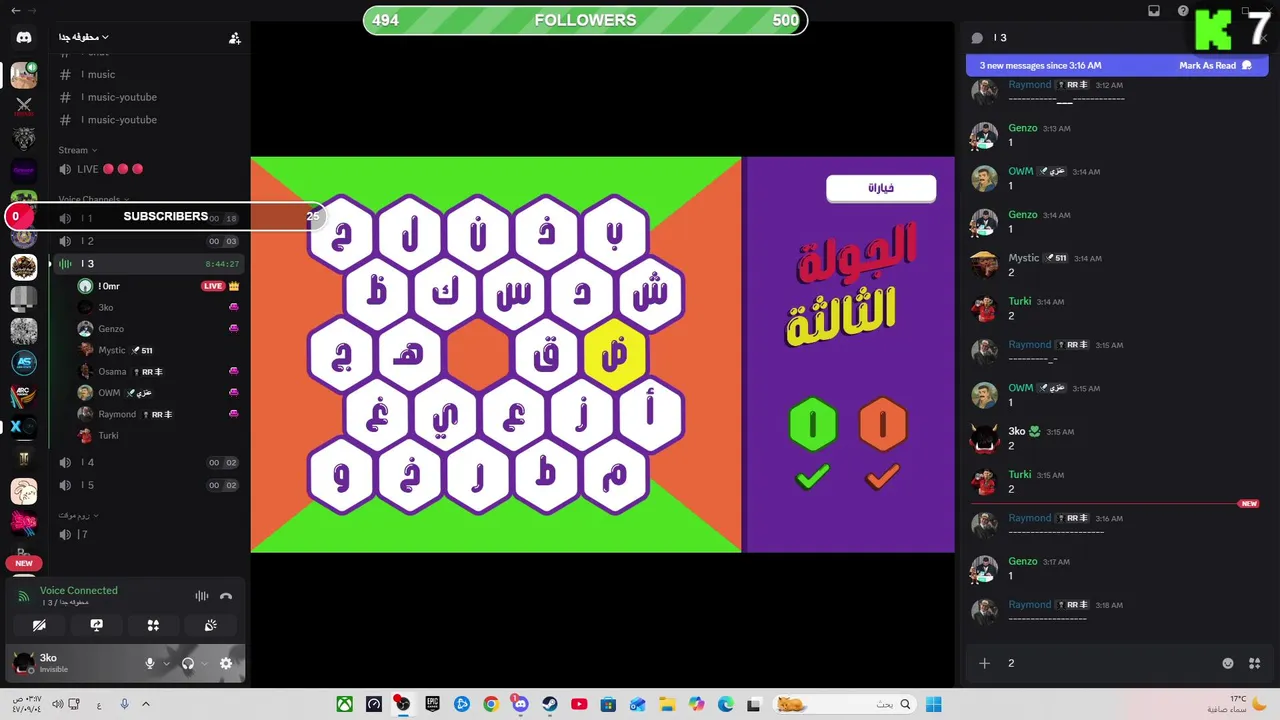The width and height of the screenshot is (1280, 720).
Task: Turn on camera in voice panel
Action: click(39, 625)
